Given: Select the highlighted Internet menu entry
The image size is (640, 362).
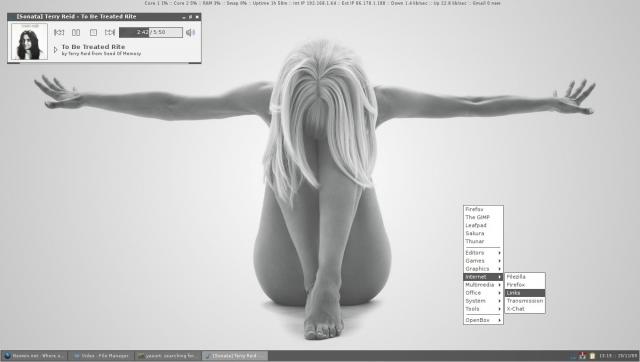Looking at the screenshot, I should pyautogui.click(x=483, y=277).
